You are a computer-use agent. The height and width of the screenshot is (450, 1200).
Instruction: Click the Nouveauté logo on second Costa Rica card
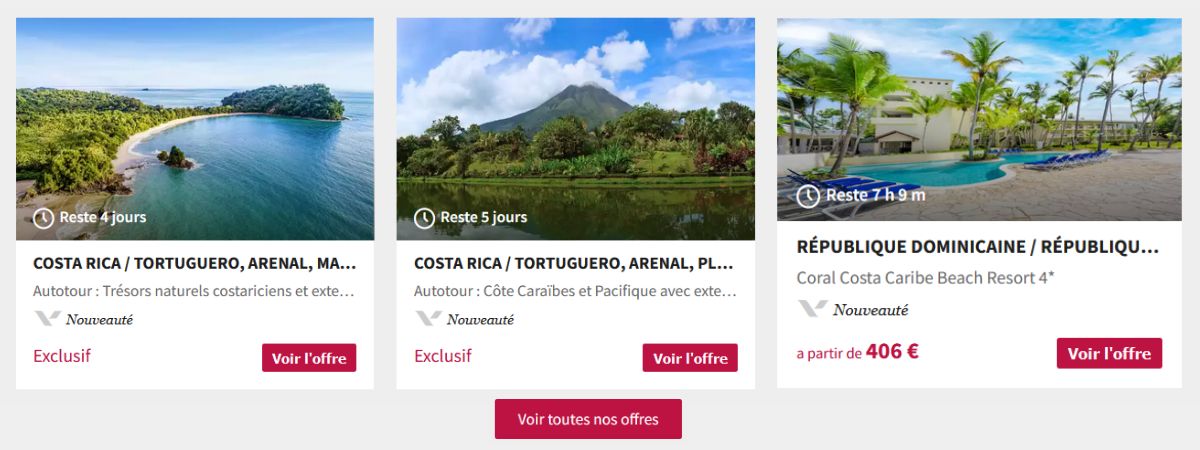coord(464,319)
